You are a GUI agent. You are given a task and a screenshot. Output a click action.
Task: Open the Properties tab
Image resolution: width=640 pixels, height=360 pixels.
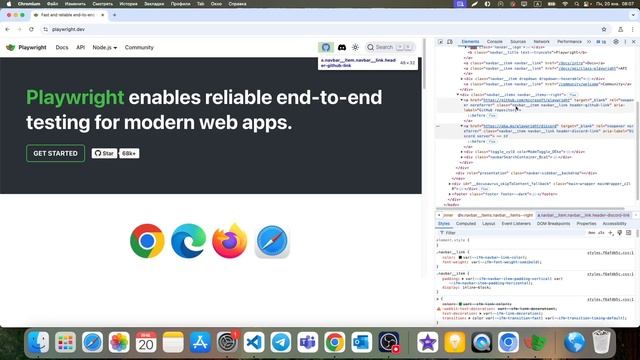(x=586, y=224)
